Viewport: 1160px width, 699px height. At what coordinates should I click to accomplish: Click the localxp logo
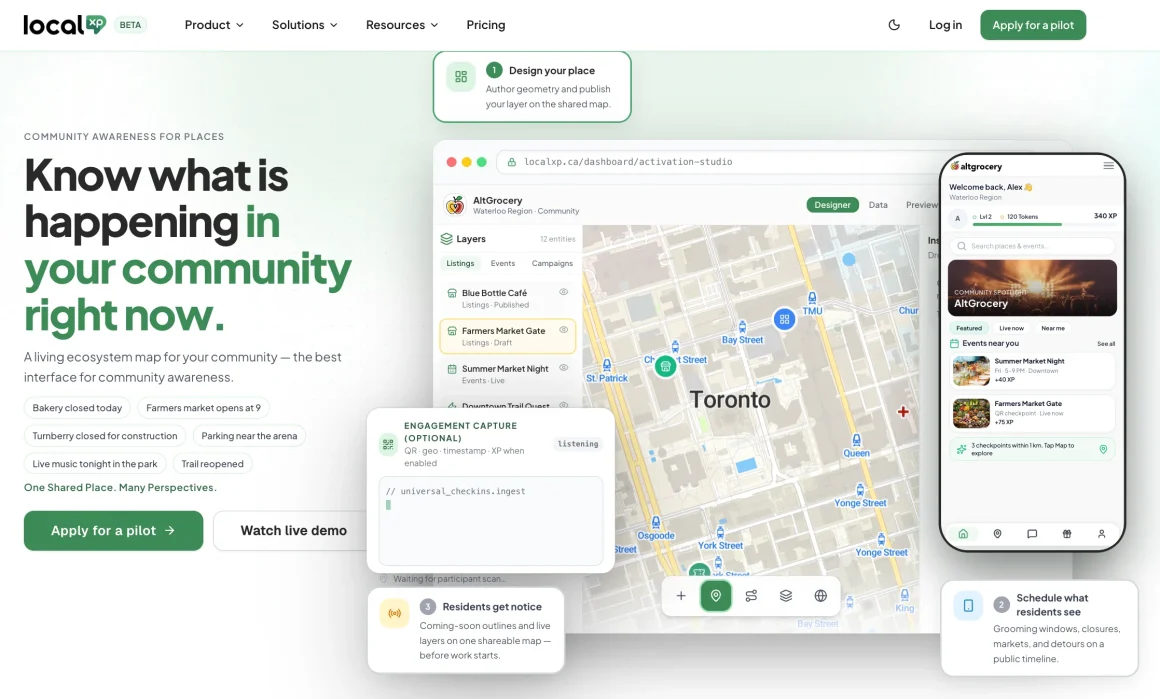(64, 24)
